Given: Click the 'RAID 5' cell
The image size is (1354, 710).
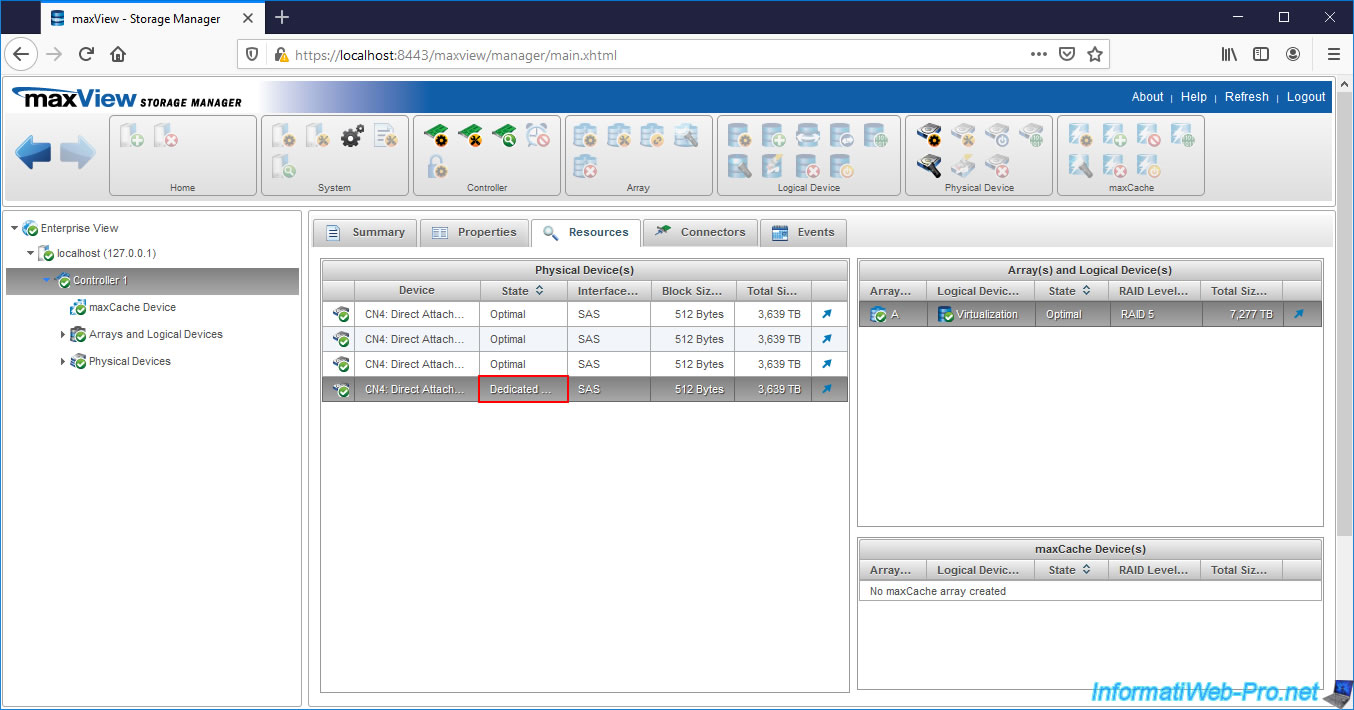Looking at the screenshot, I should click(1154, 314).
